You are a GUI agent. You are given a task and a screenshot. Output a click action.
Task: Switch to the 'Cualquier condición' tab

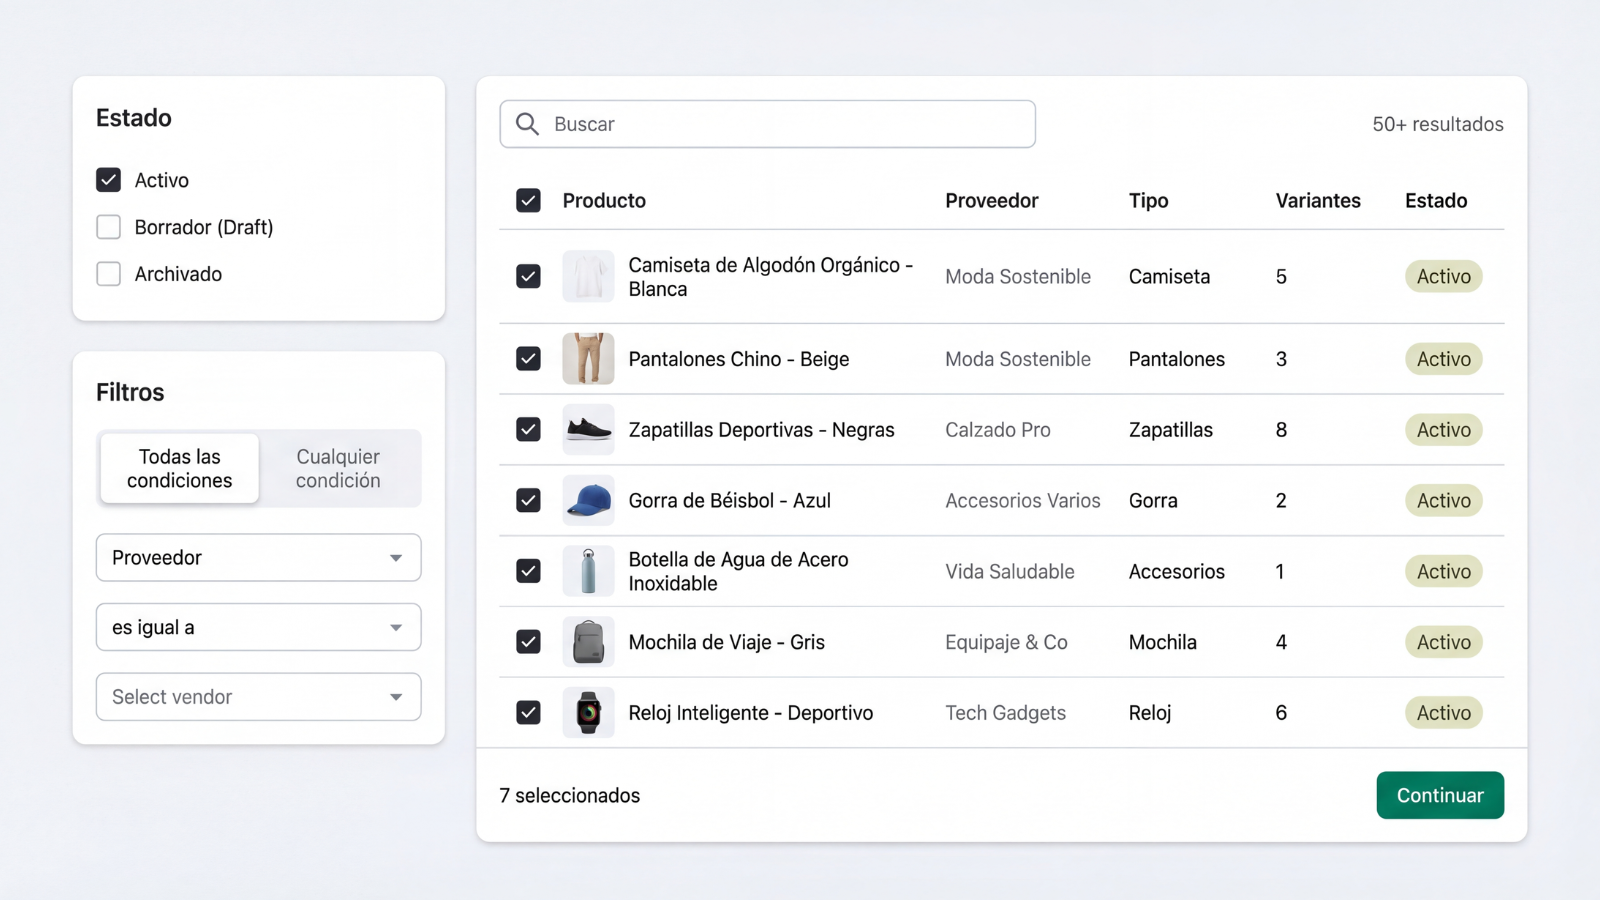click(337, 468)
